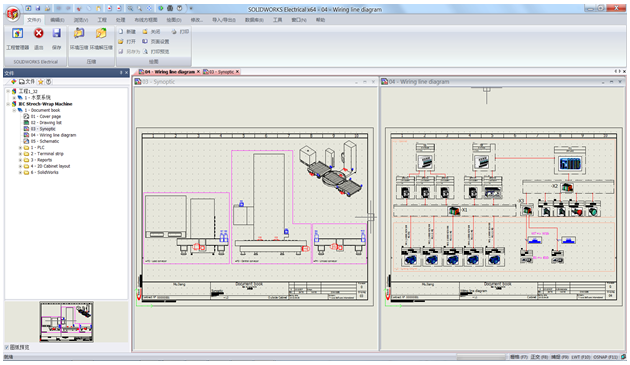Click the SOLIDWORKS Electrical application logo button

point(12,14)
